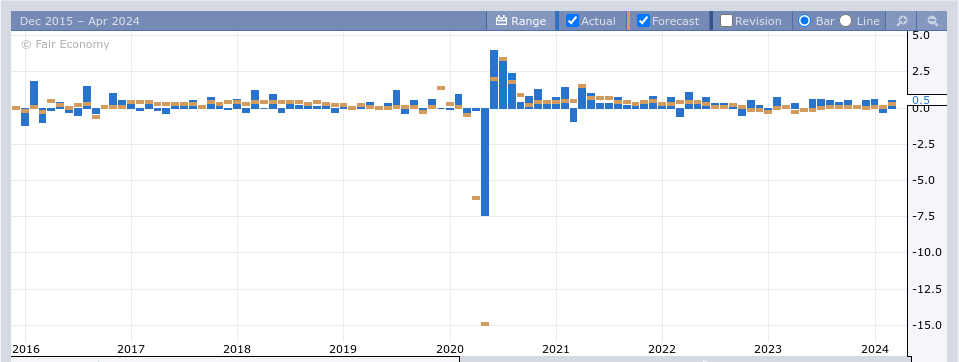Select the large negative blue bar in 2020
Viewport: 959px width, 362px height.
pyautogui.click(x=485, y=162)
